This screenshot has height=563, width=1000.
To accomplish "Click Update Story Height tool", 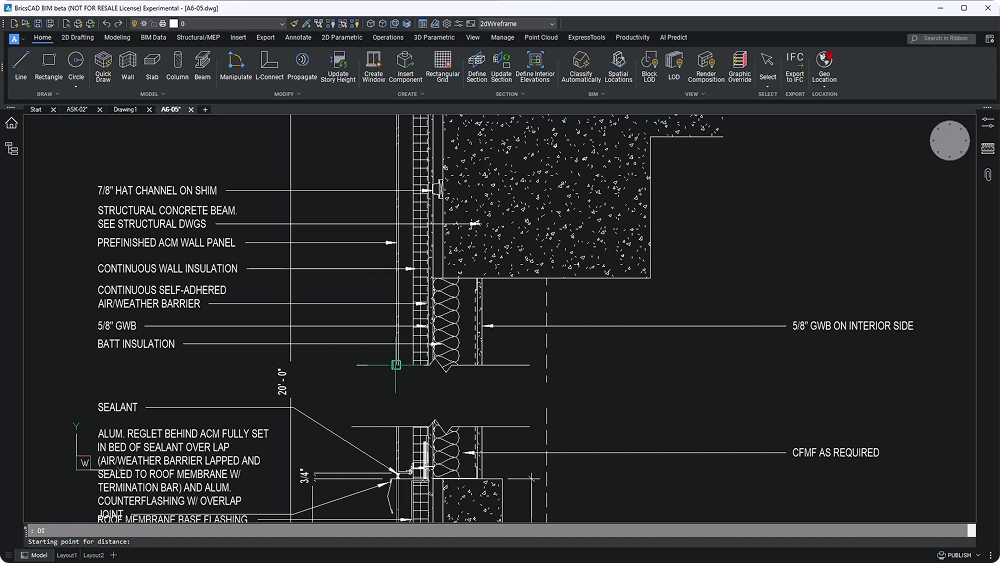I will (x=338, y=67).
